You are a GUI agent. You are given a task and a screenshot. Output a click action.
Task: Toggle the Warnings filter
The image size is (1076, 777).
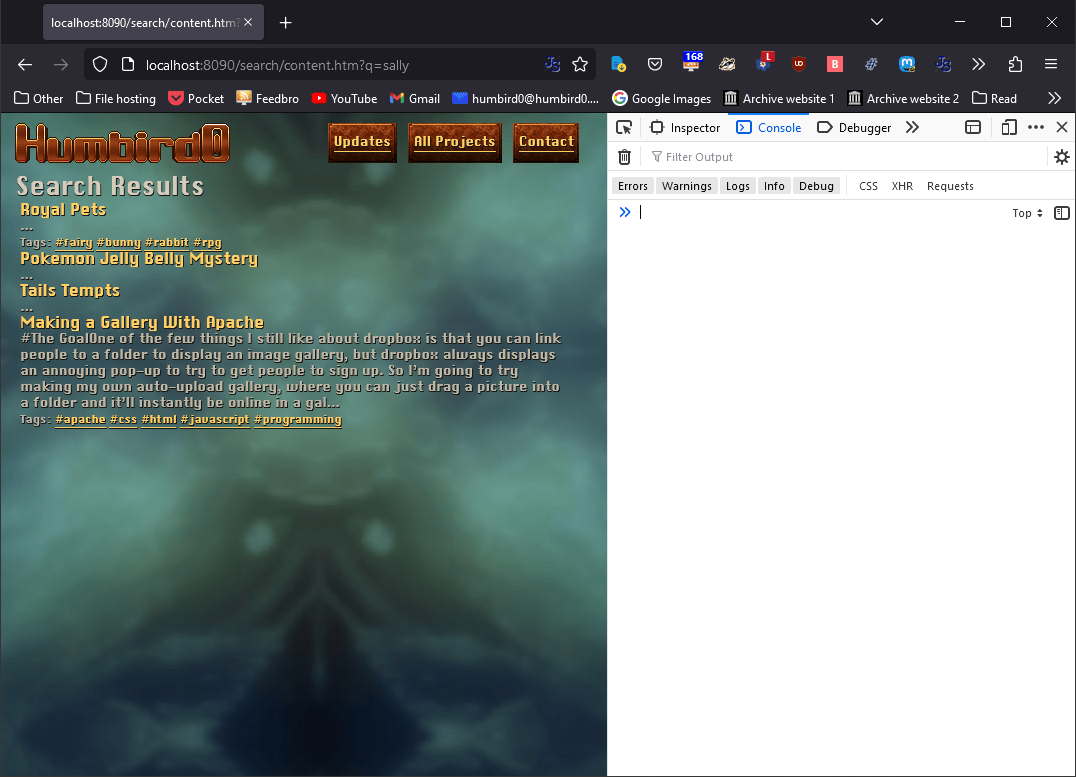tap(686, 186)
